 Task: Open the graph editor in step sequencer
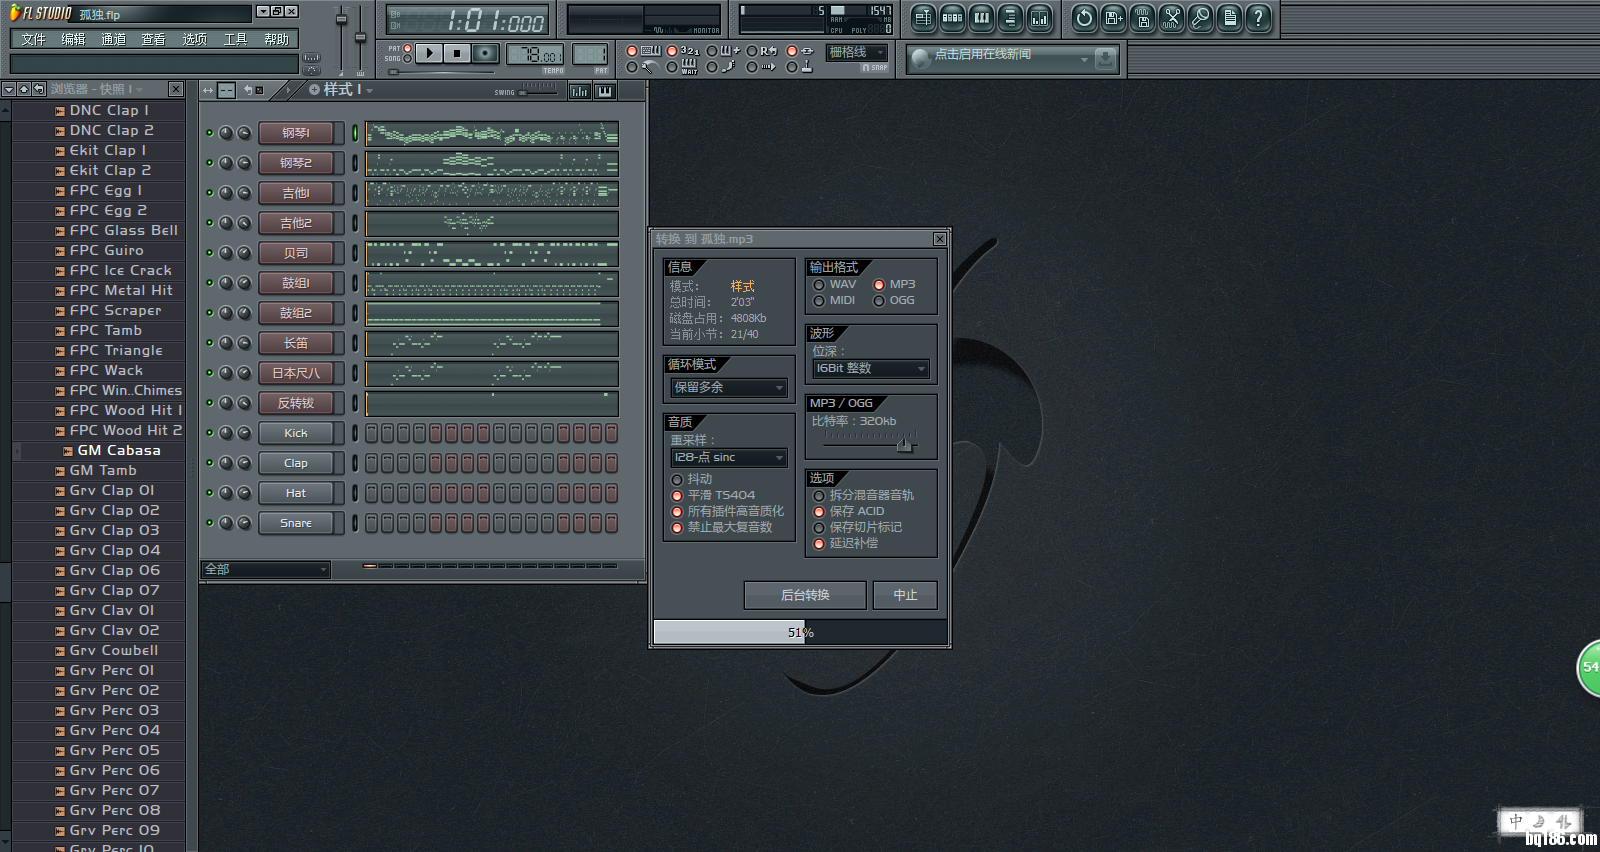coord(579,91)
